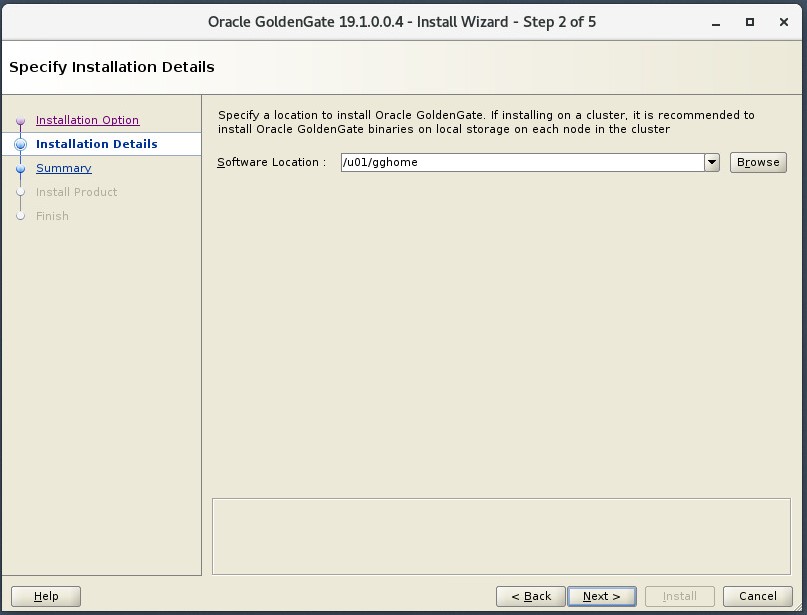The width and height of the screenshot is (807, 615).
Task: Click the 'Specify Installation Details' heading
Action: click(x=112, y=67)
